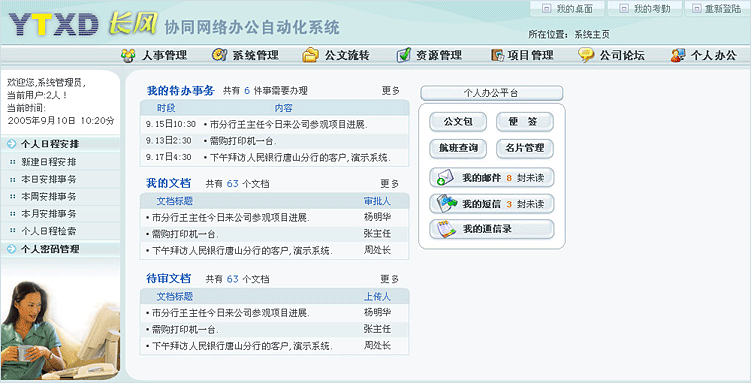The height and width of the screenshot is (383, 751).
Task: Open the 便签 notes button
Action: tap(524, 122)
